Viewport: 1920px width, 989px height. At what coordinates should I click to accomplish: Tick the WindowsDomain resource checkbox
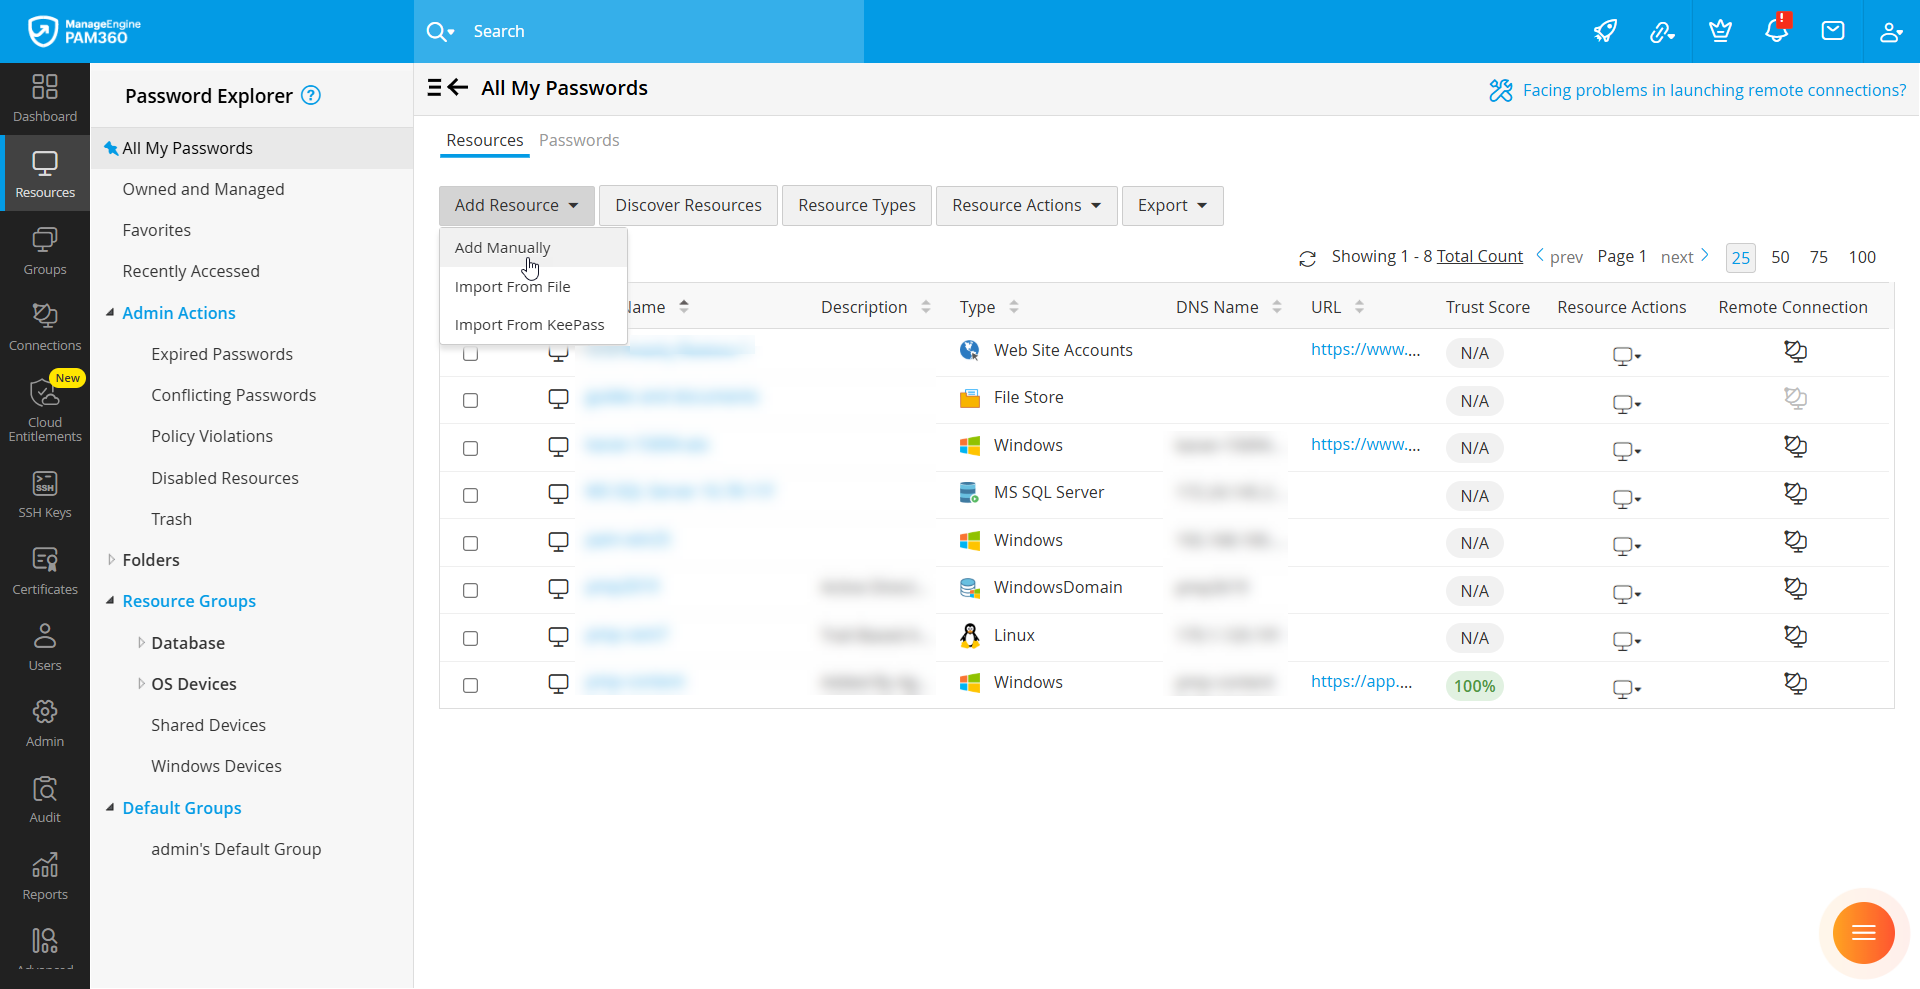pyautogui.click(x=470, y=591)
